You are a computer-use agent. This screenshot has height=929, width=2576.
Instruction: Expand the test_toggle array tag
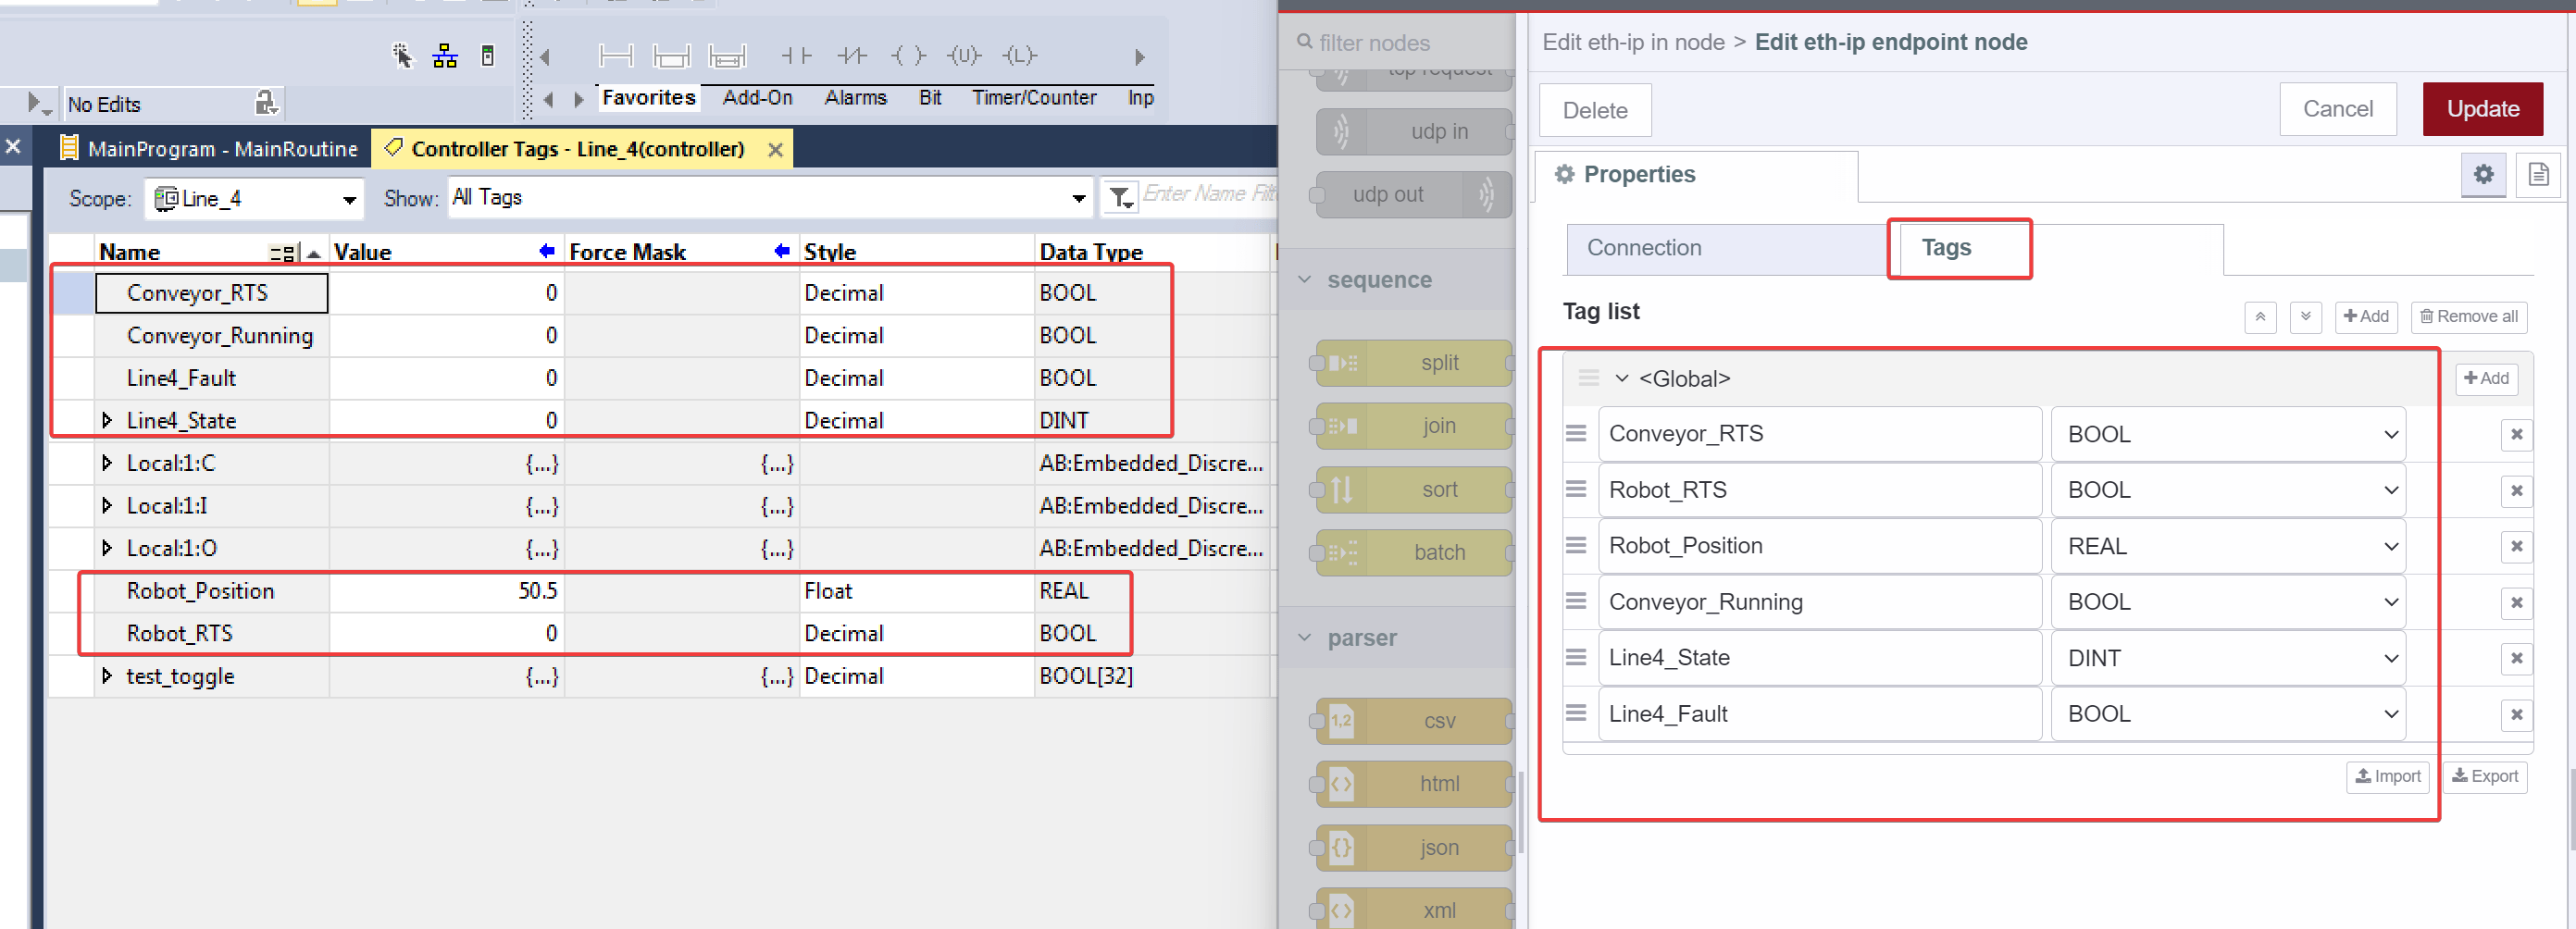(108, 676)
